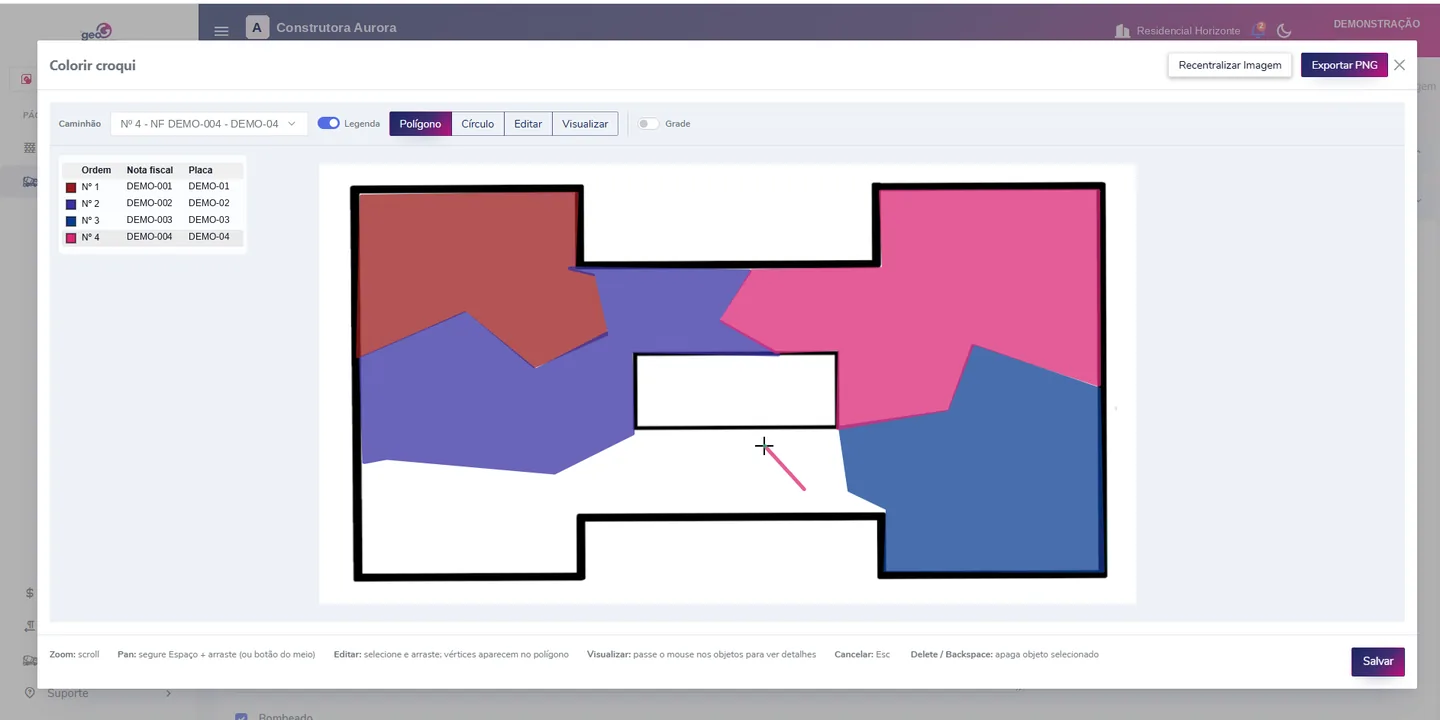1440x720 pixels.
Task: Click the purple Nº 2 legend swatch
Action: (71, 204)
